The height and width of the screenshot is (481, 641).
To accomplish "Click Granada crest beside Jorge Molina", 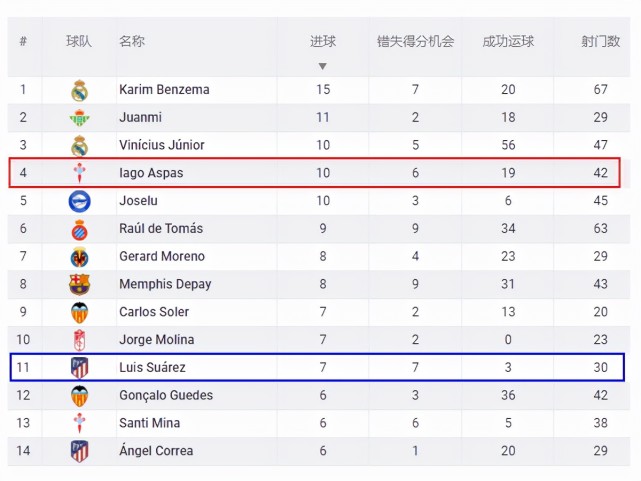I will click(x=80, y=340).
